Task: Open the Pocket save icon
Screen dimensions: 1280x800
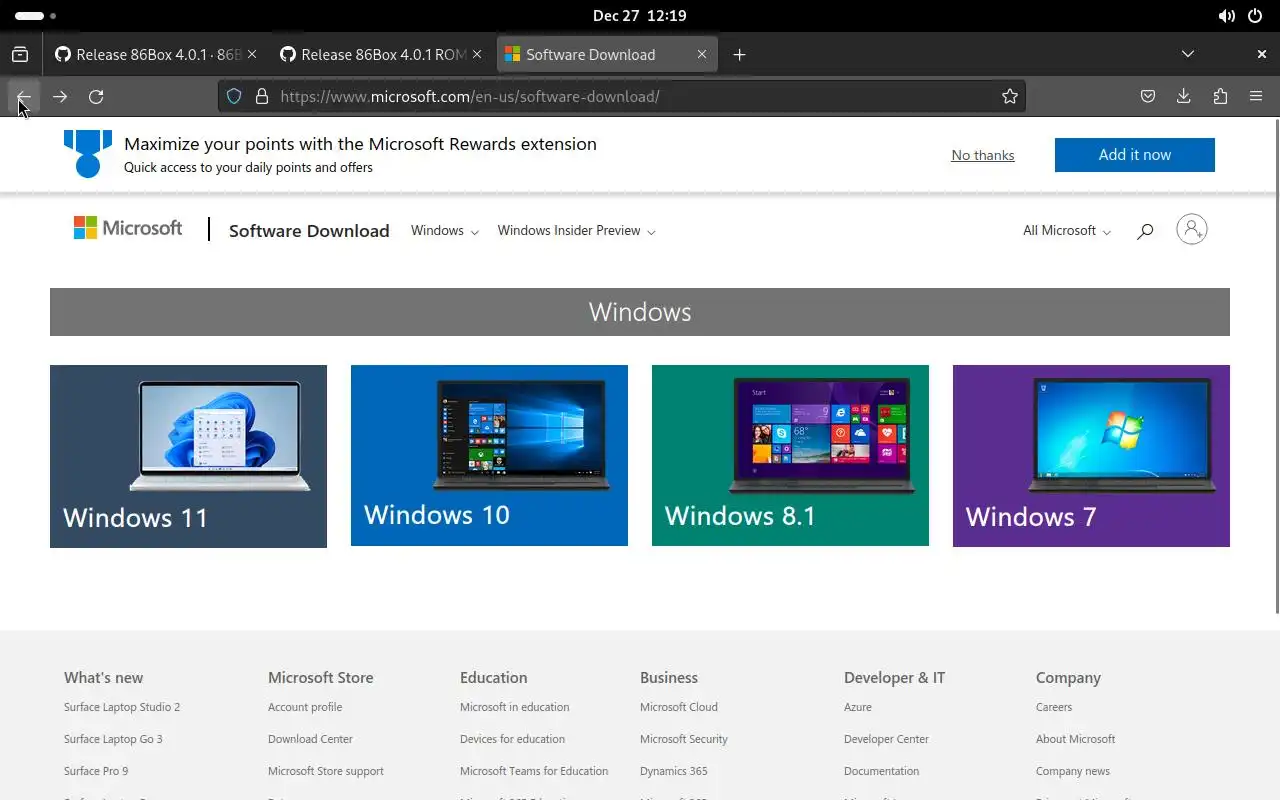Action: 1148,97
